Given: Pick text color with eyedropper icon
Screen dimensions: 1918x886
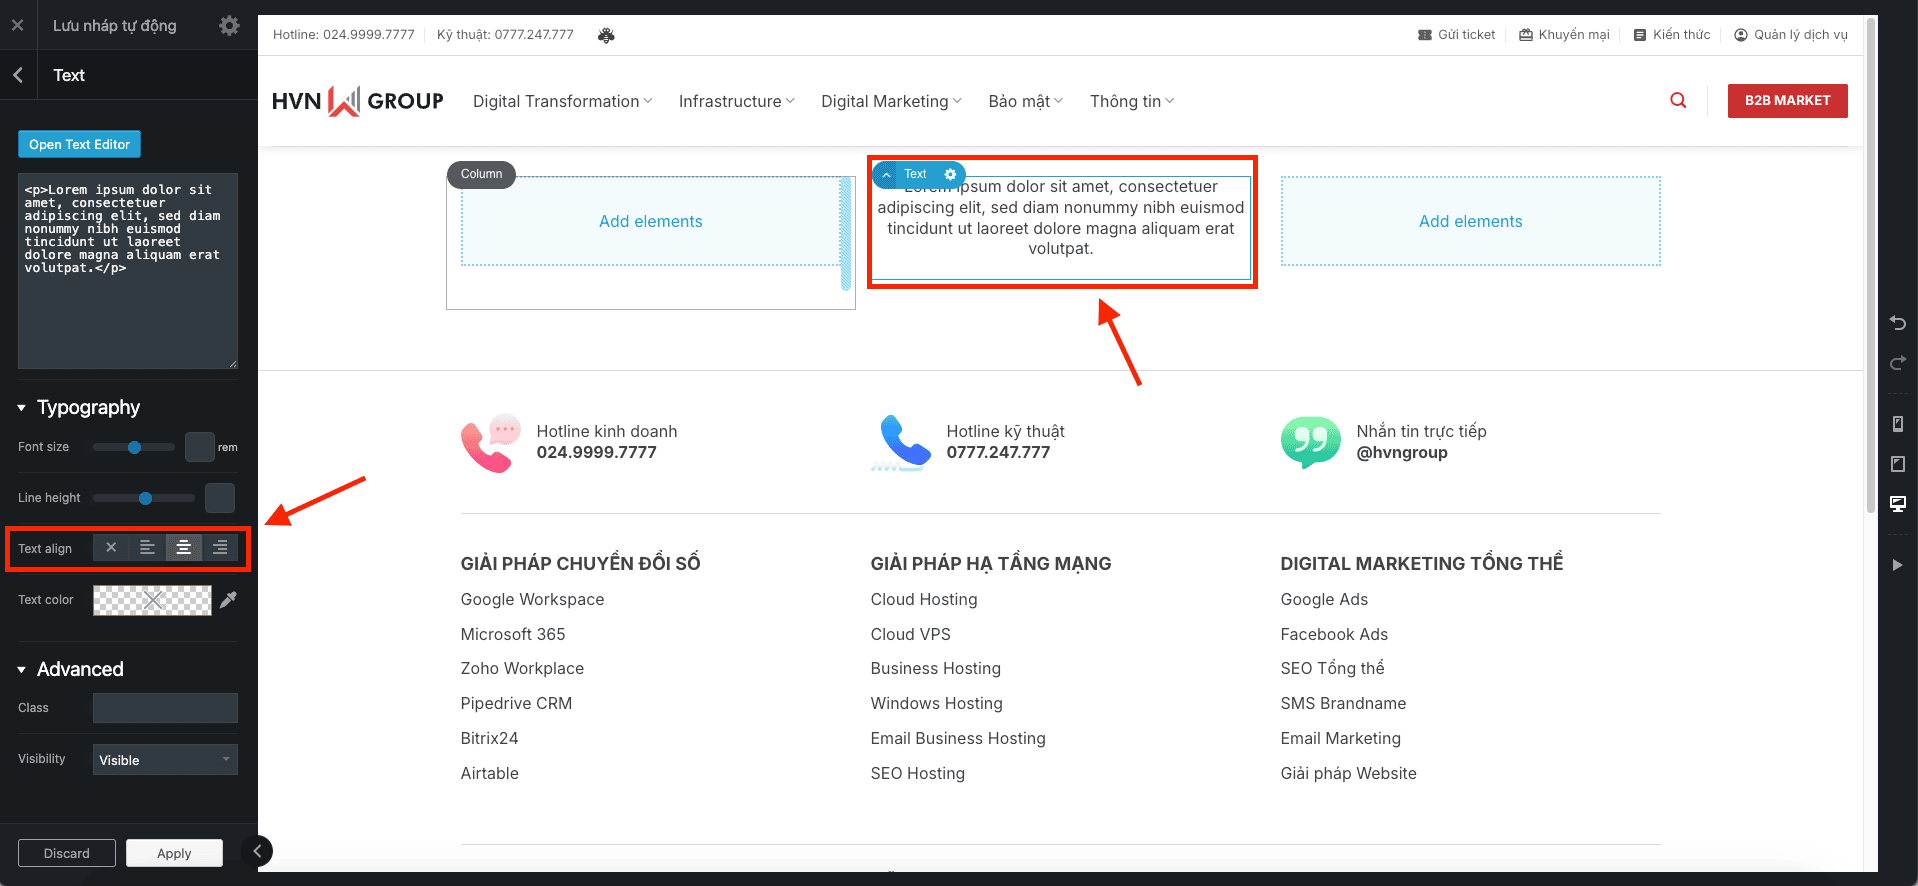Looking at the screenshot, I should [229, 599].
